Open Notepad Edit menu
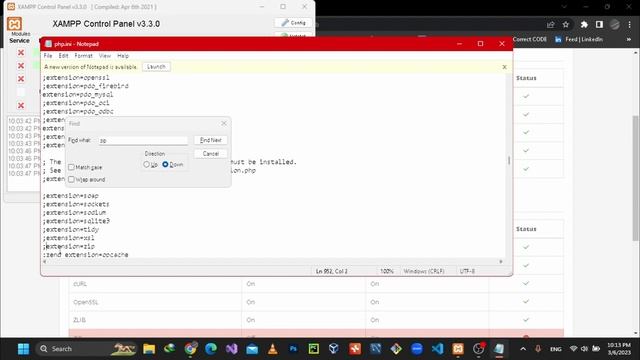This screenshot has width=640, height=360. [x=63, y=56]
